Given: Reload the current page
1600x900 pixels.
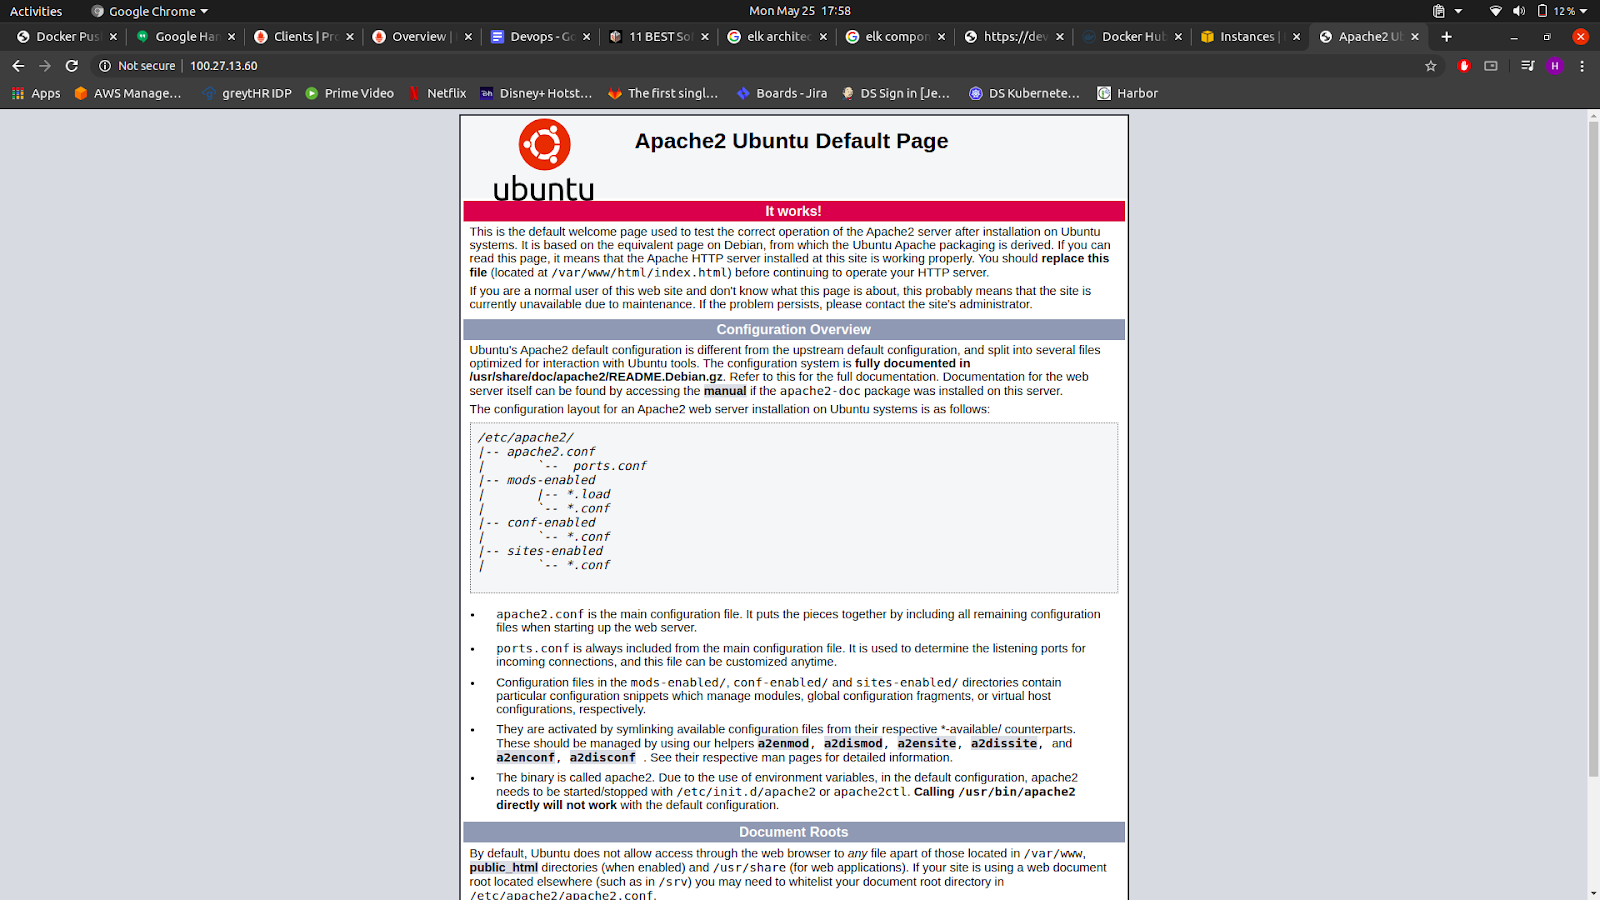Looking at the screenshot, I should tap(72, 66).
